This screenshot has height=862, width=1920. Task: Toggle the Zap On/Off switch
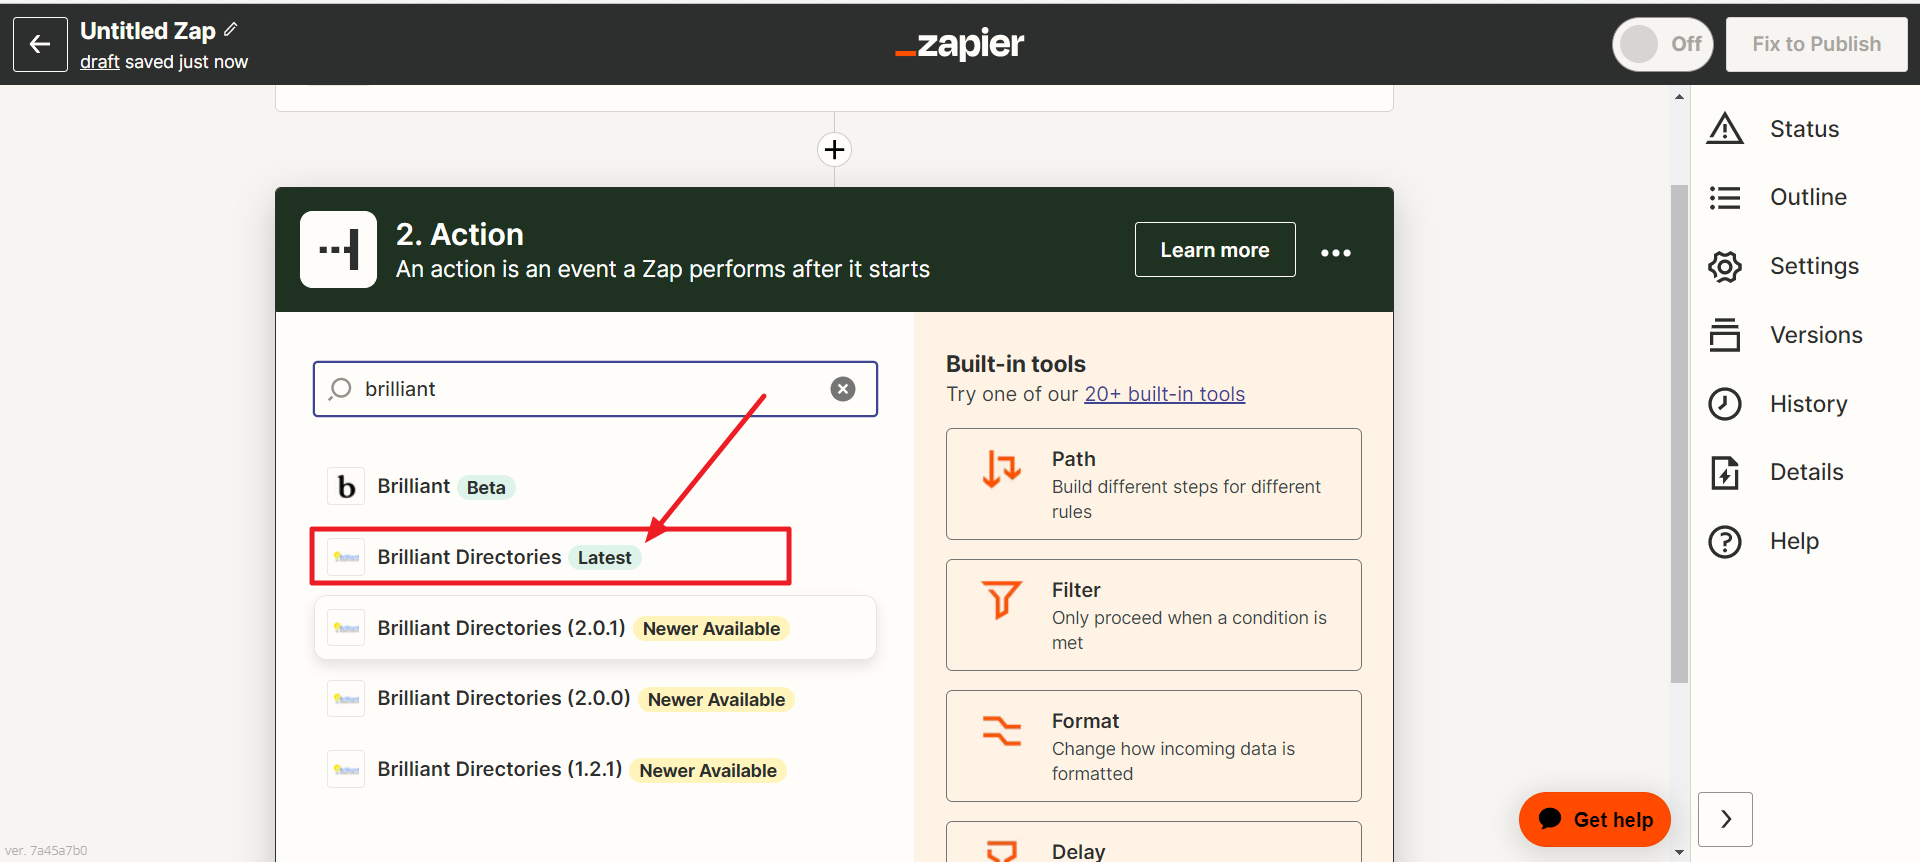tap(1663, 44)
